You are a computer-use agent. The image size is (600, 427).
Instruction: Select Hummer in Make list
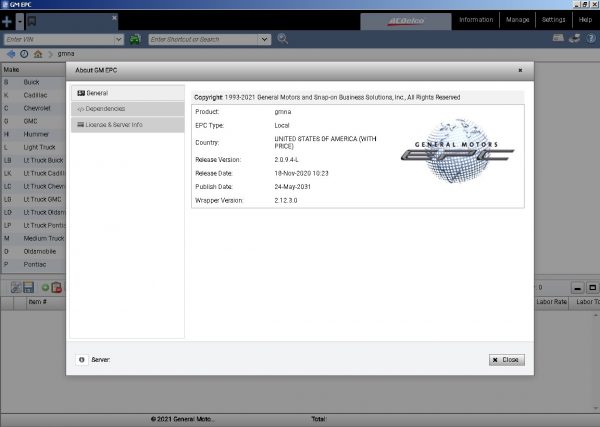[34, 134]
